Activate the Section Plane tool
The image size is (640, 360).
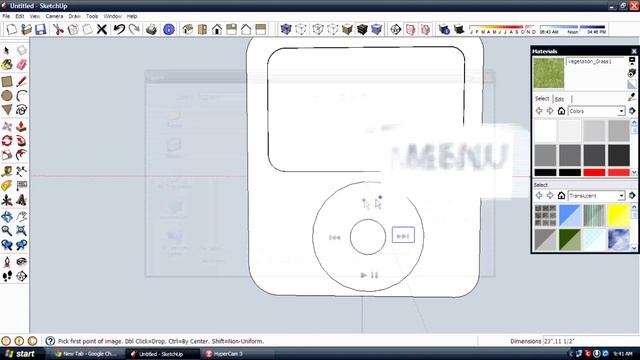(x=22, y=276)
